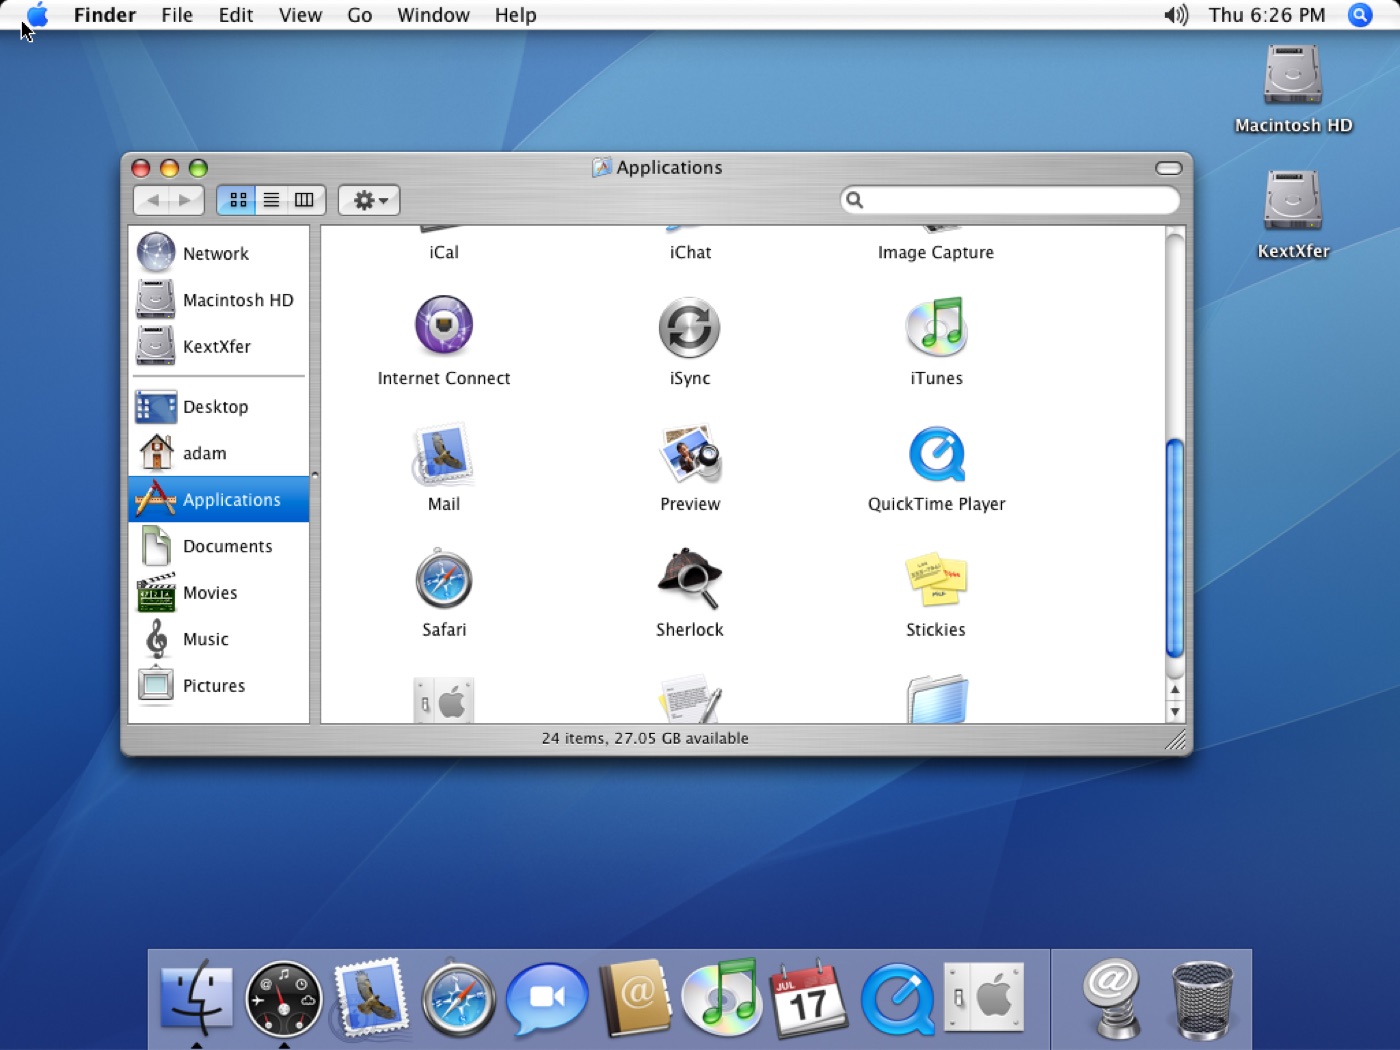The width and height of the screenshot is (1400, 1050).
Task: Select Macintosh HD in the sidebar
Action: 219,300
